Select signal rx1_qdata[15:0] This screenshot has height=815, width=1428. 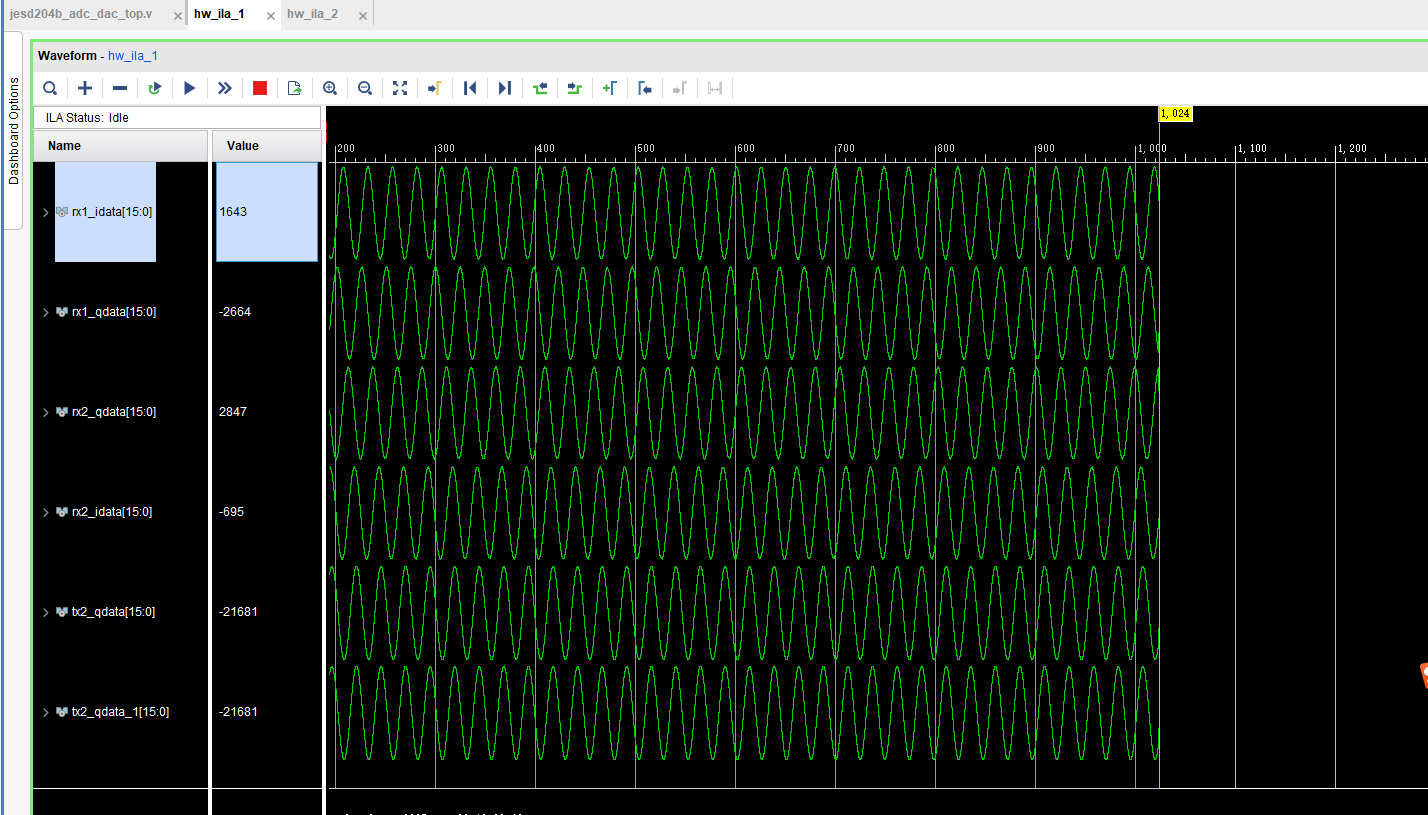114,312
